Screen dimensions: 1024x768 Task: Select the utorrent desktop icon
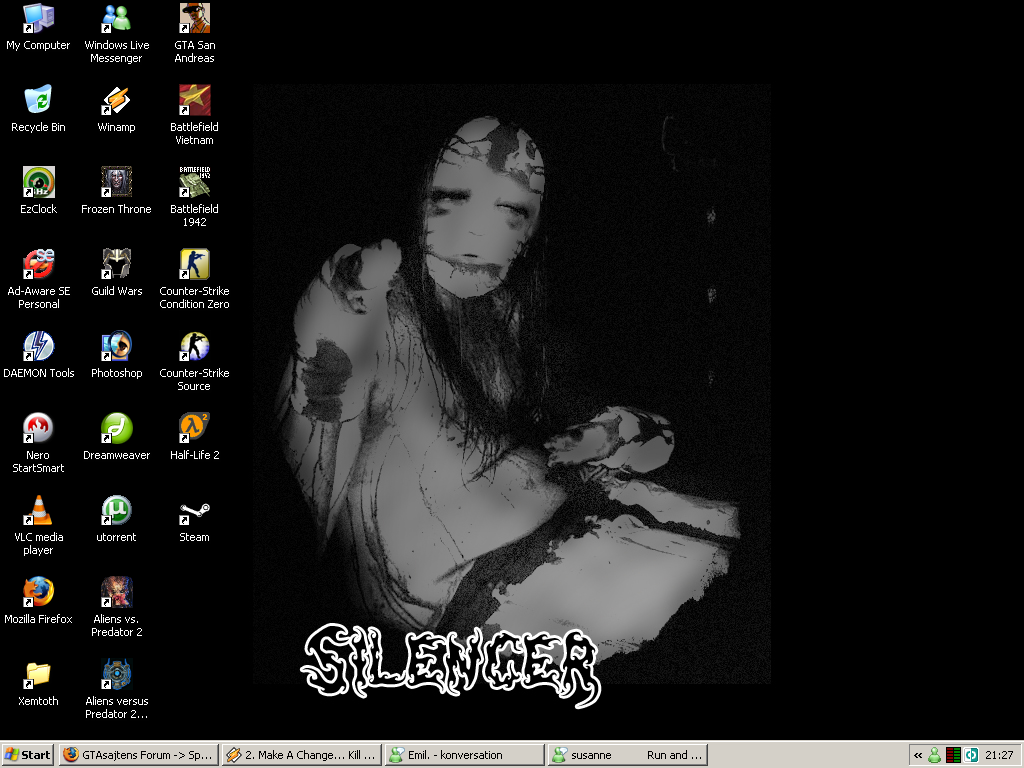tap(116, 511)
